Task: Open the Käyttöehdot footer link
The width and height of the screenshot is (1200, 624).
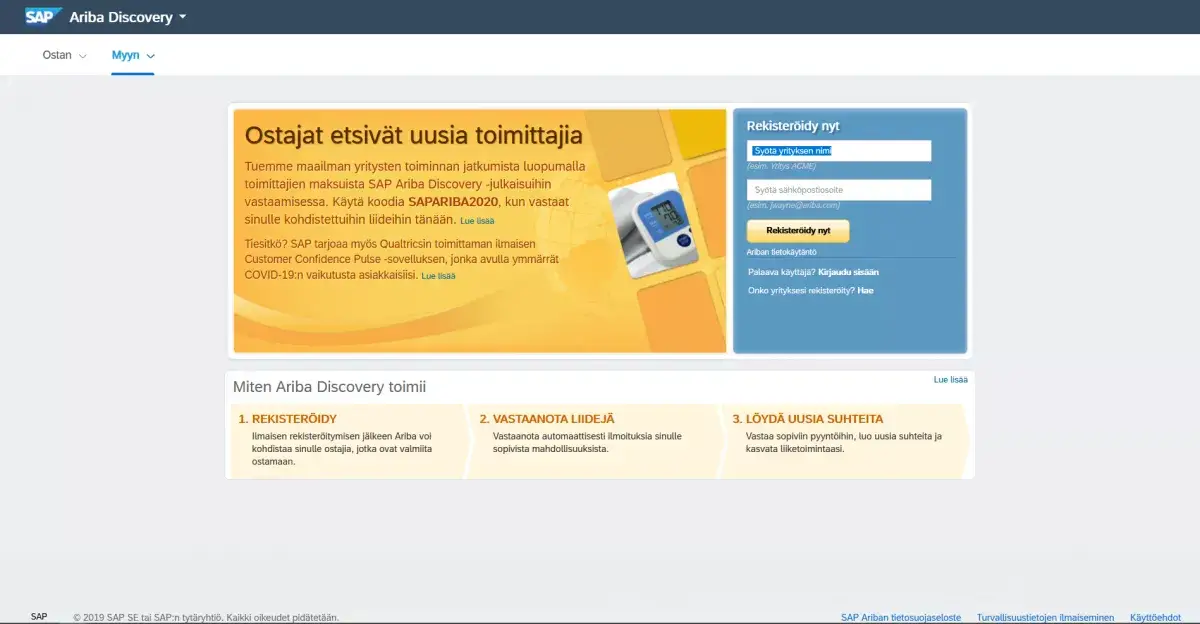Action: tap(1155, 618)
